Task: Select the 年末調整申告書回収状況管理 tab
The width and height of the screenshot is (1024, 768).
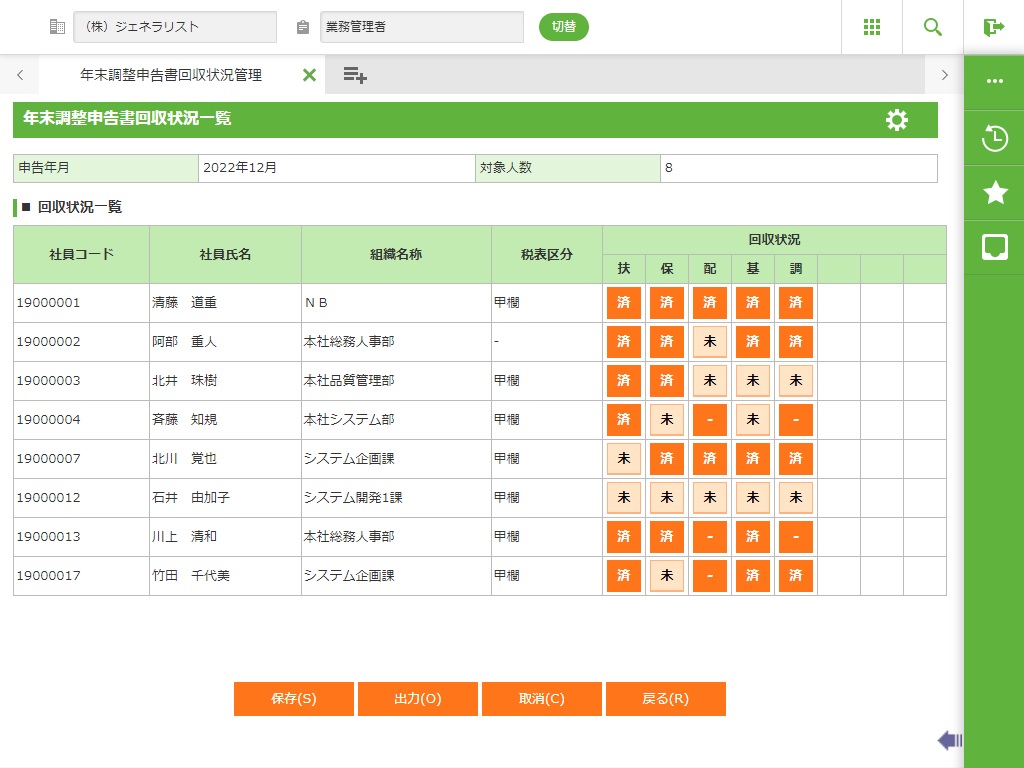Action: 170,75
